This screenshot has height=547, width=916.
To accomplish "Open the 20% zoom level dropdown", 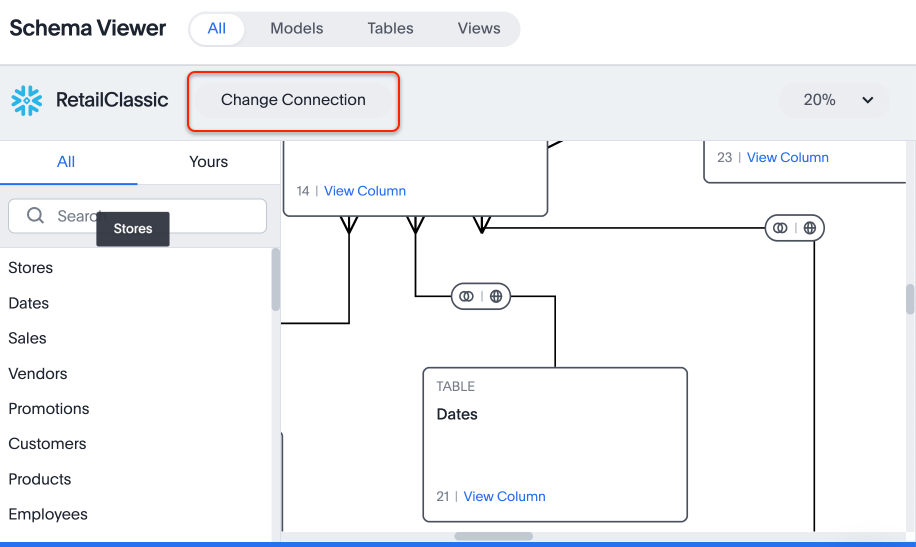I will (833, 100).
